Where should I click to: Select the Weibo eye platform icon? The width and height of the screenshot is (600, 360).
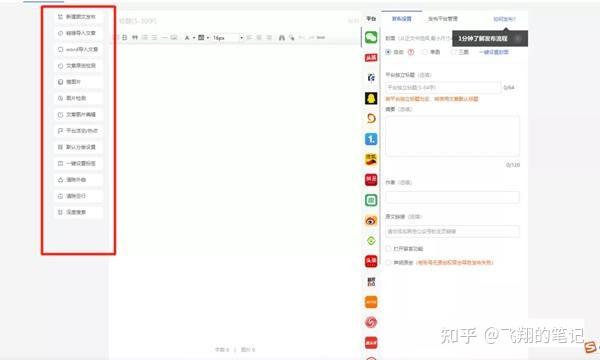(x=371, y=220)
